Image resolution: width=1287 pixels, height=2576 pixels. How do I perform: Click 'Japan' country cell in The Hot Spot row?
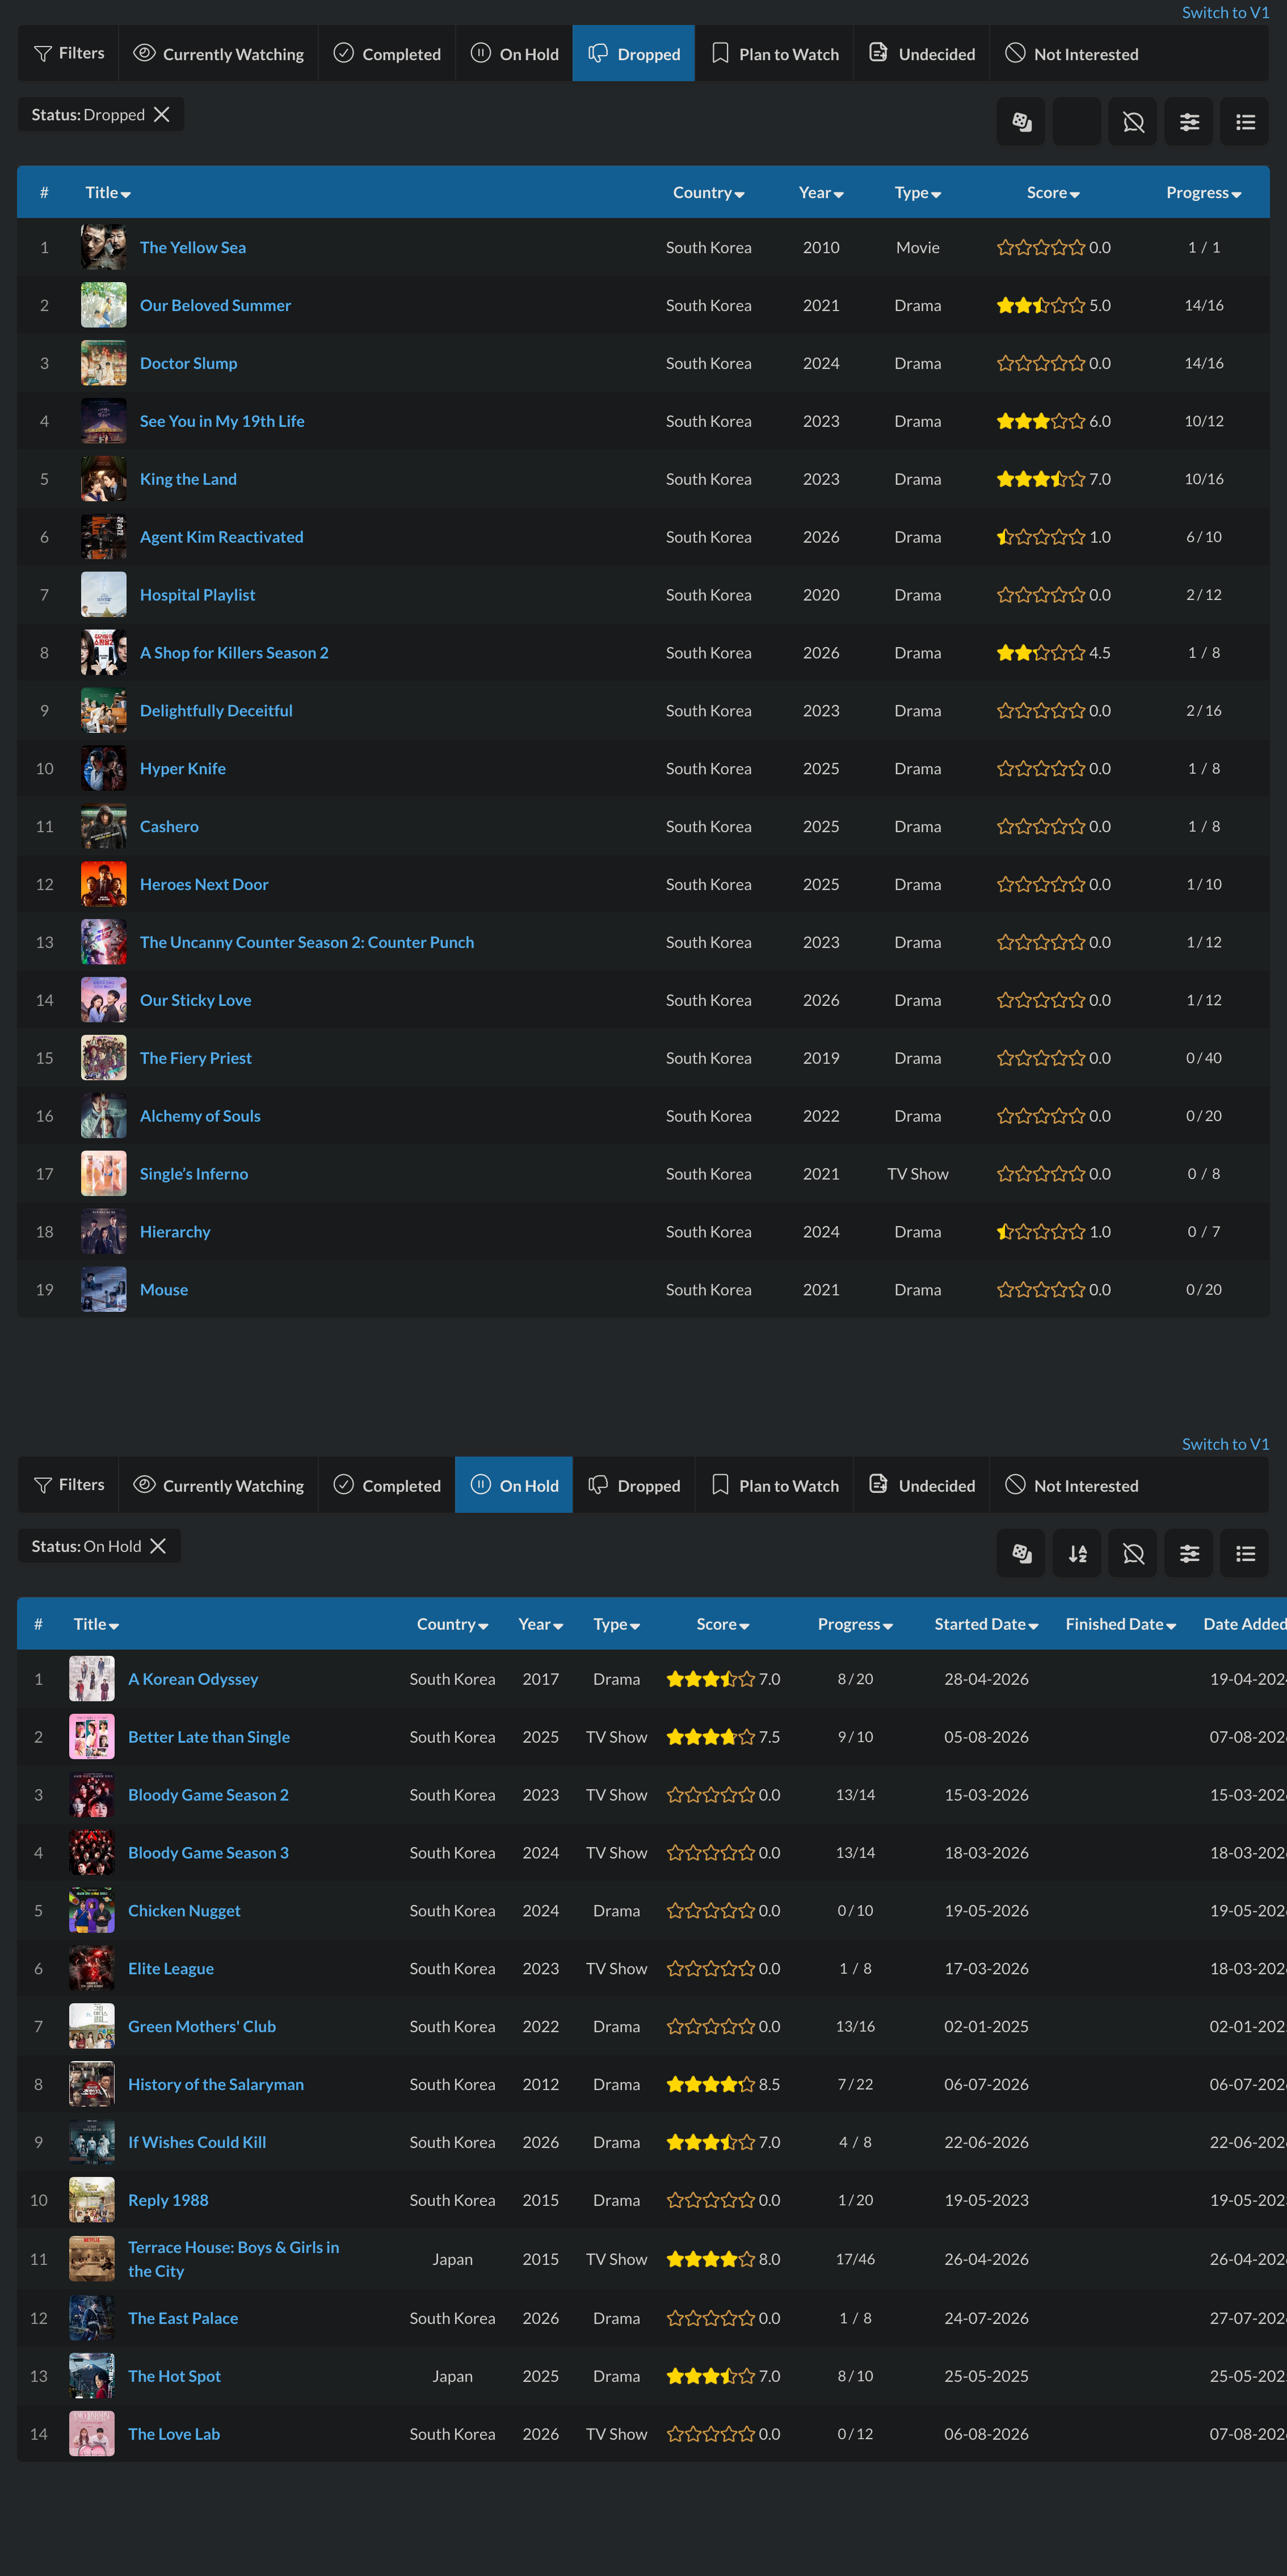pos(452,2376)
